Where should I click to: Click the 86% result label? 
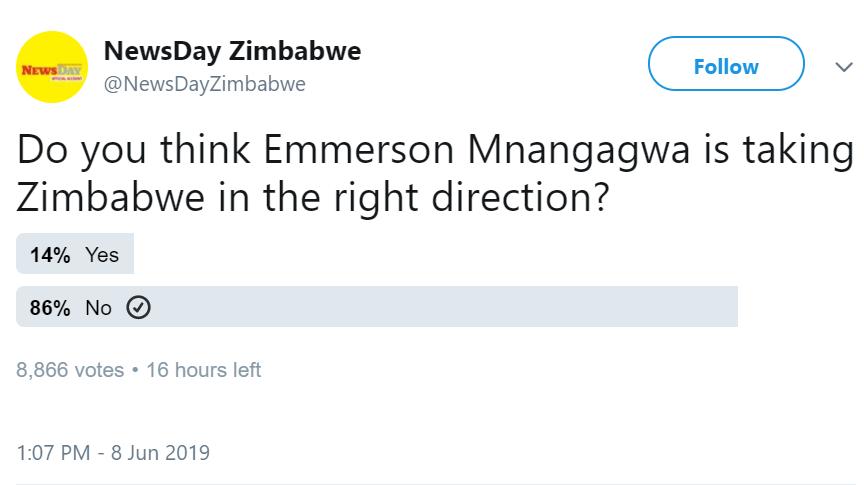(x=50, y=308)
